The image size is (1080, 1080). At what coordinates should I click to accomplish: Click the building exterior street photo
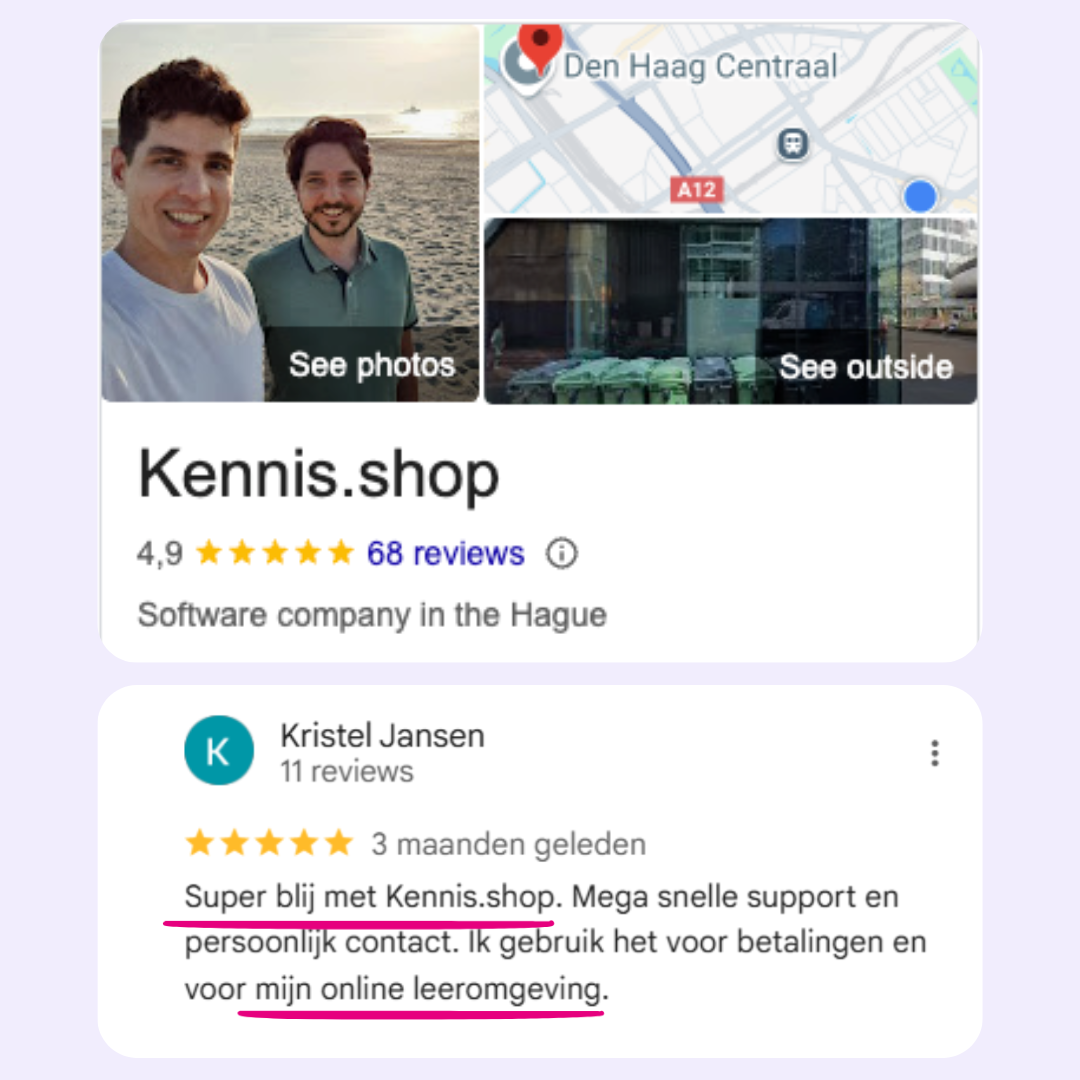[731, 311]
